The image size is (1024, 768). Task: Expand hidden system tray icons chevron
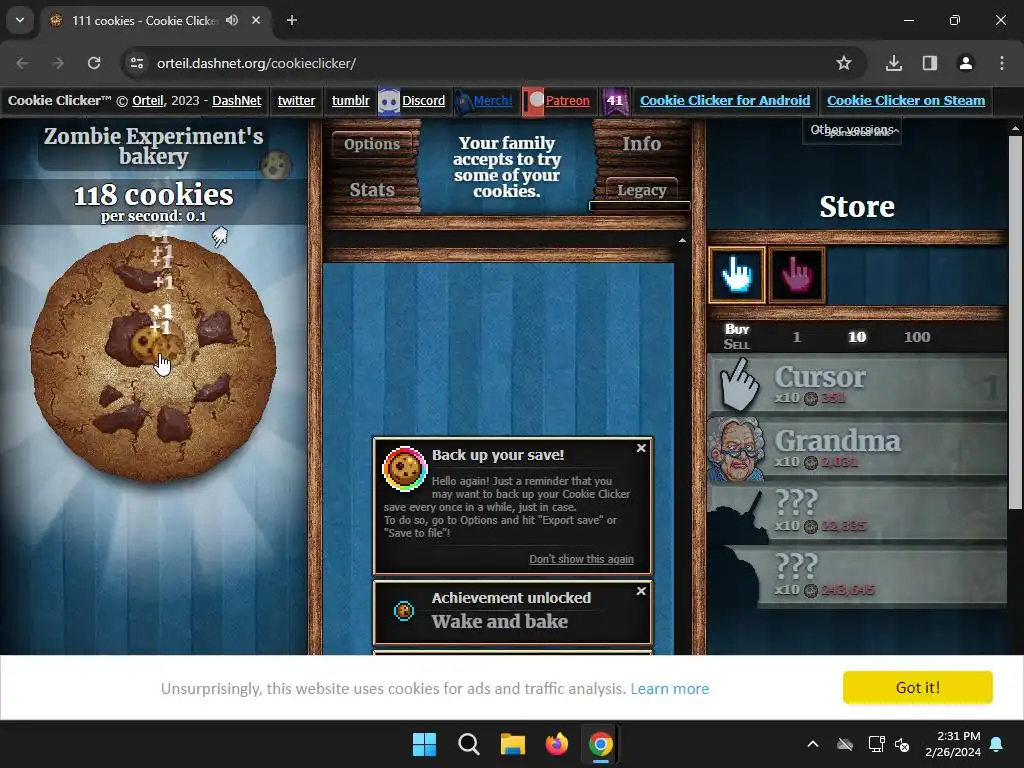813,744
